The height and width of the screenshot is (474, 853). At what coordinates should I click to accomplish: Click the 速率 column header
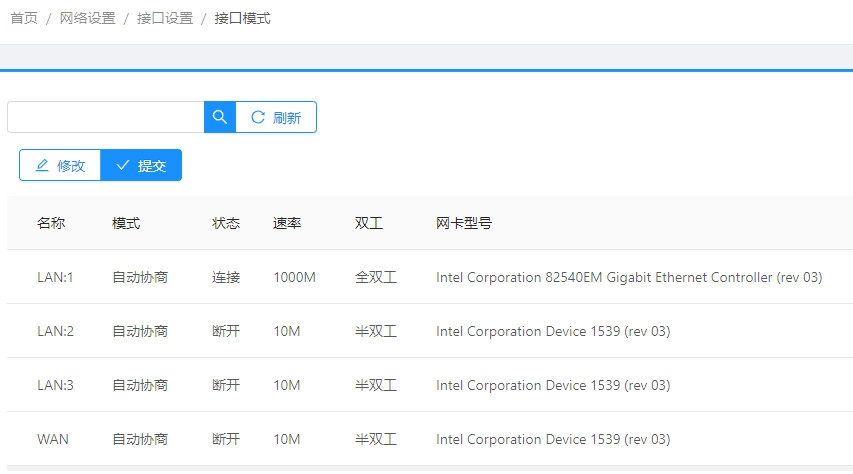pos(287,223)
